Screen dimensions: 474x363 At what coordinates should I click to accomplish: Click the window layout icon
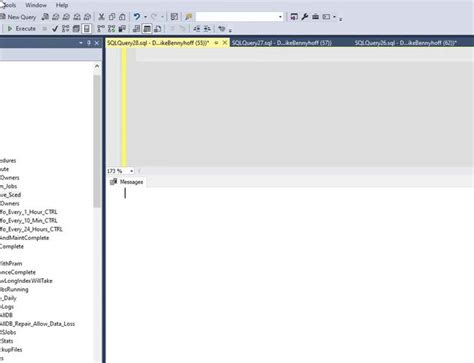click(326, 17)
